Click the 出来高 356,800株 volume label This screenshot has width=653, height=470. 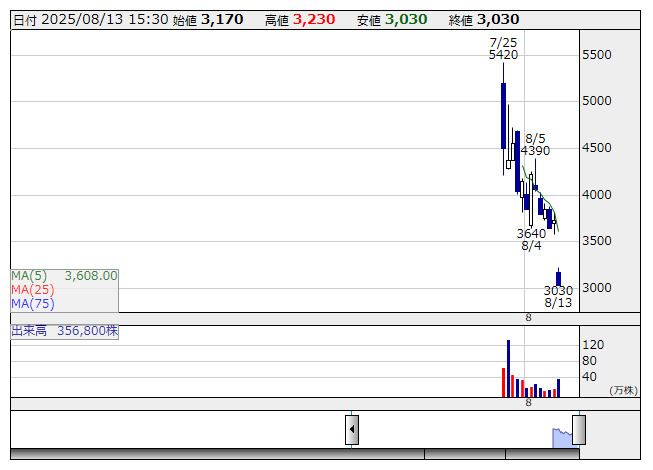pyautogui.click(x=65, y=331)
